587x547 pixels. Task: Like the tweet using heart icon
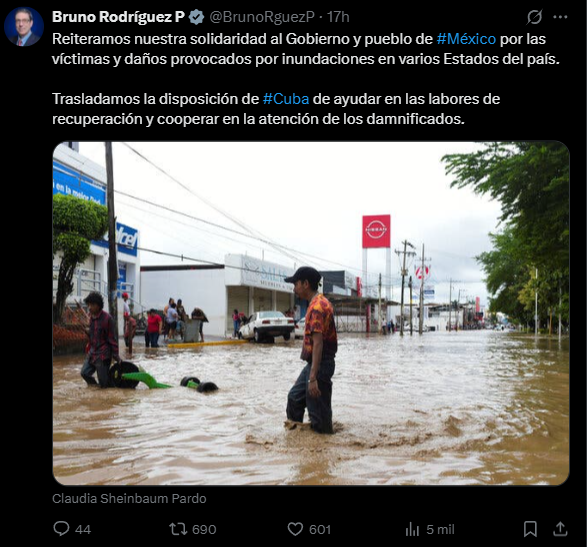tap(295, 529)
